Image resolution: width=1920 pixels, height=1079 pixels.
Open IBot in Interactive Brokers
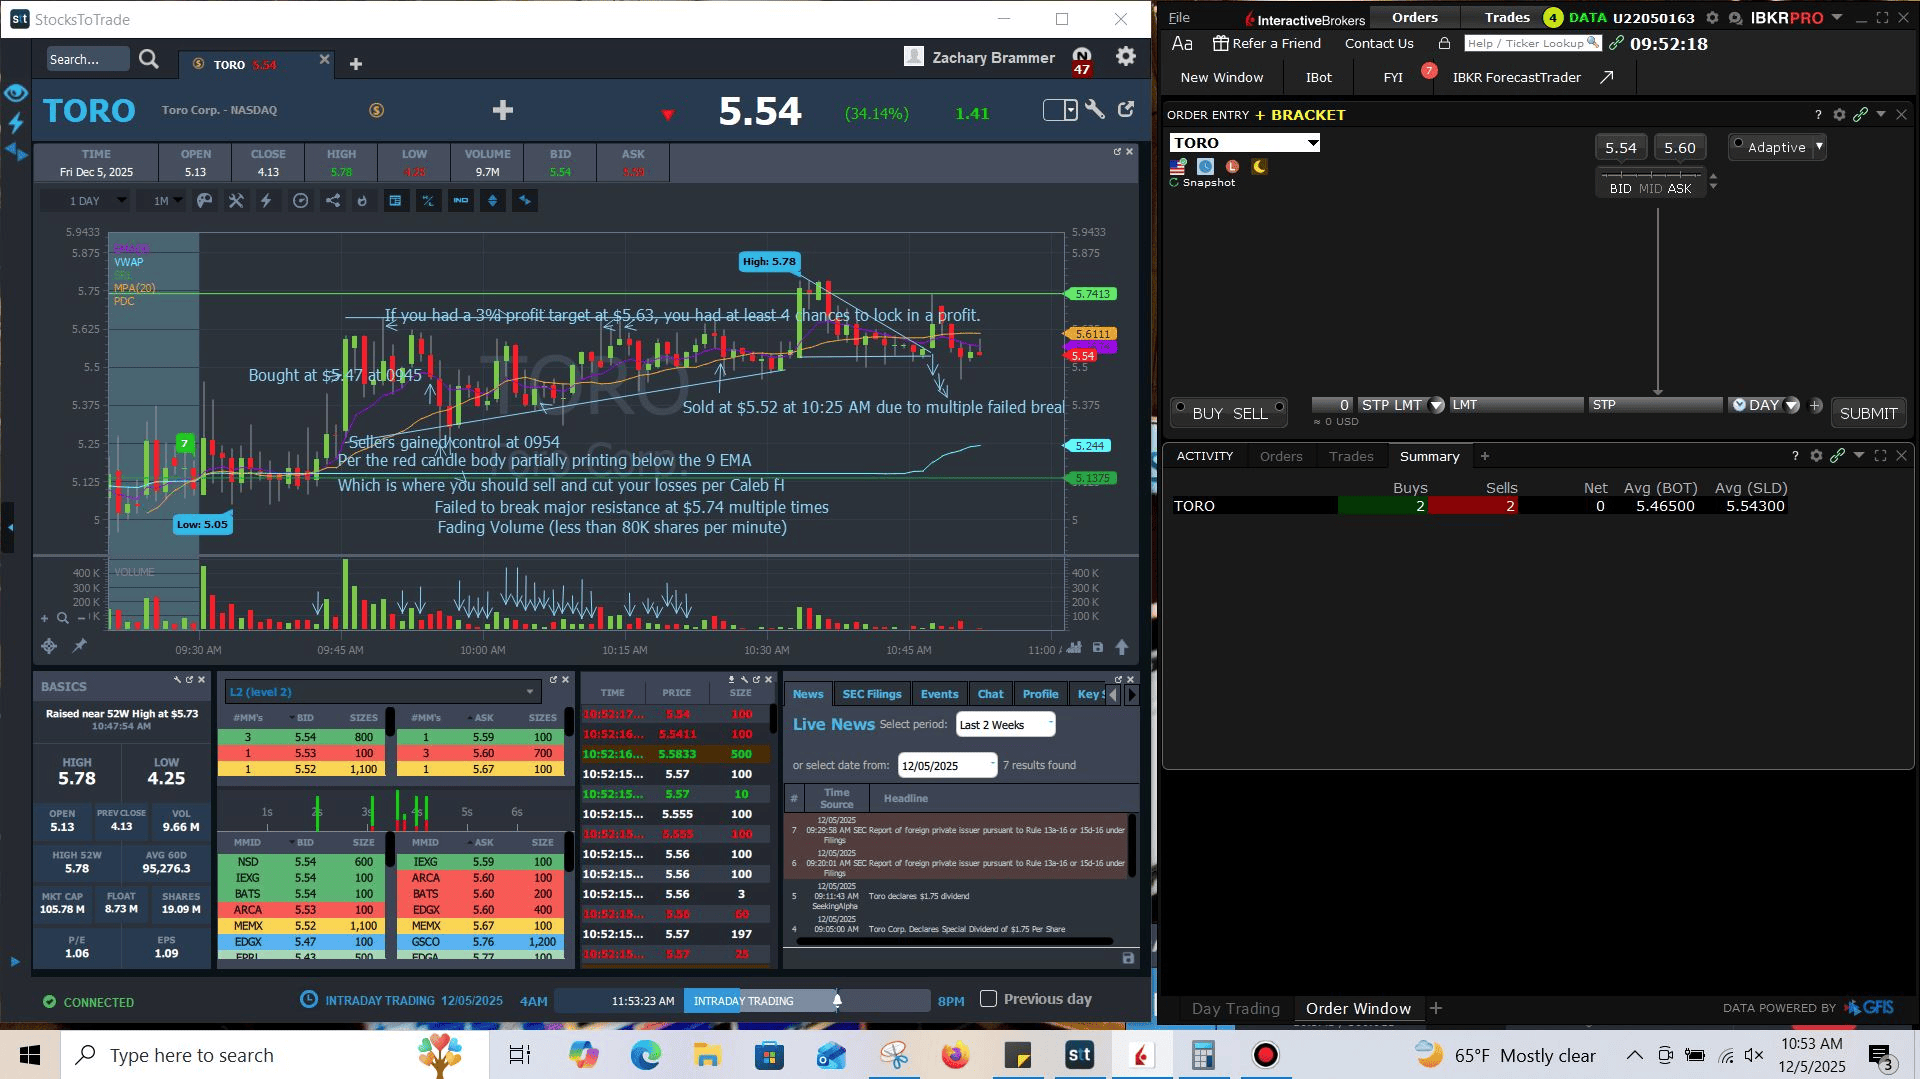[x=1318, y=77]
